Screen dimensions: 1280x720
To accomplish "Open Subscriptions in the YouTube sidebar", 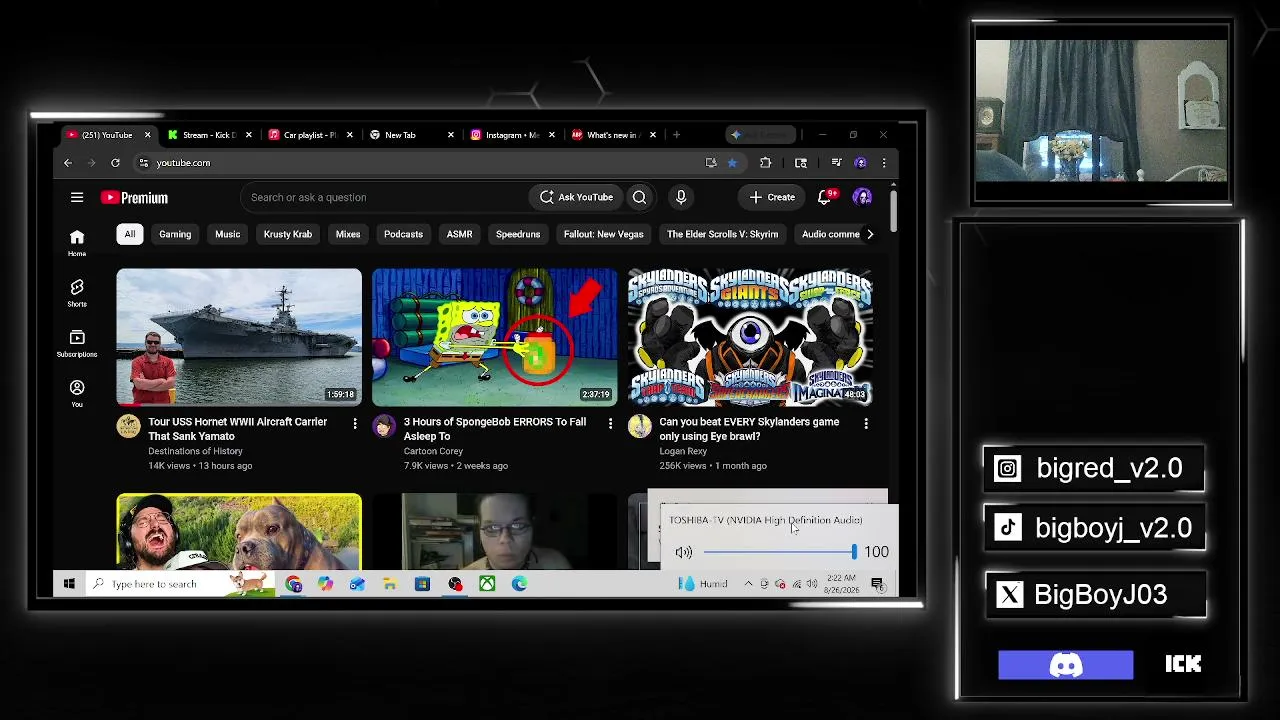I will [x=77, y=343].
